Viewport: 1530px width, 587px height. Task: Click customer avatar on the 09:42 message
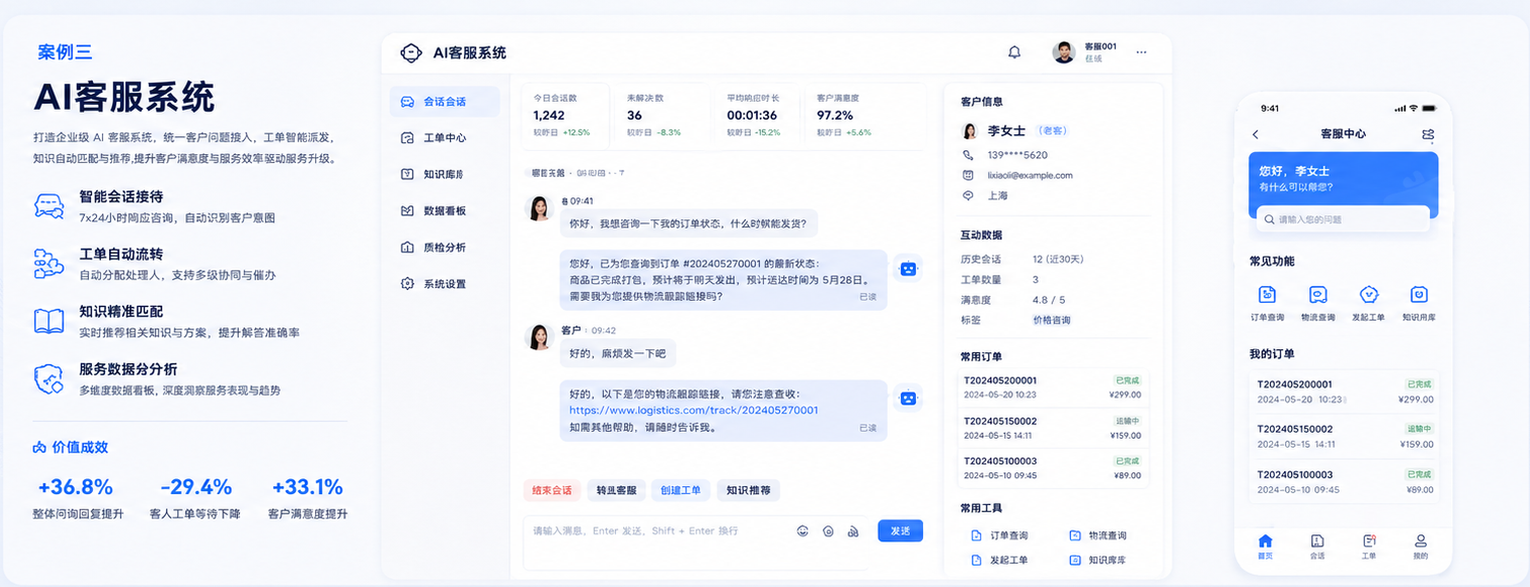pyautogui.click(x=539, y=337)
